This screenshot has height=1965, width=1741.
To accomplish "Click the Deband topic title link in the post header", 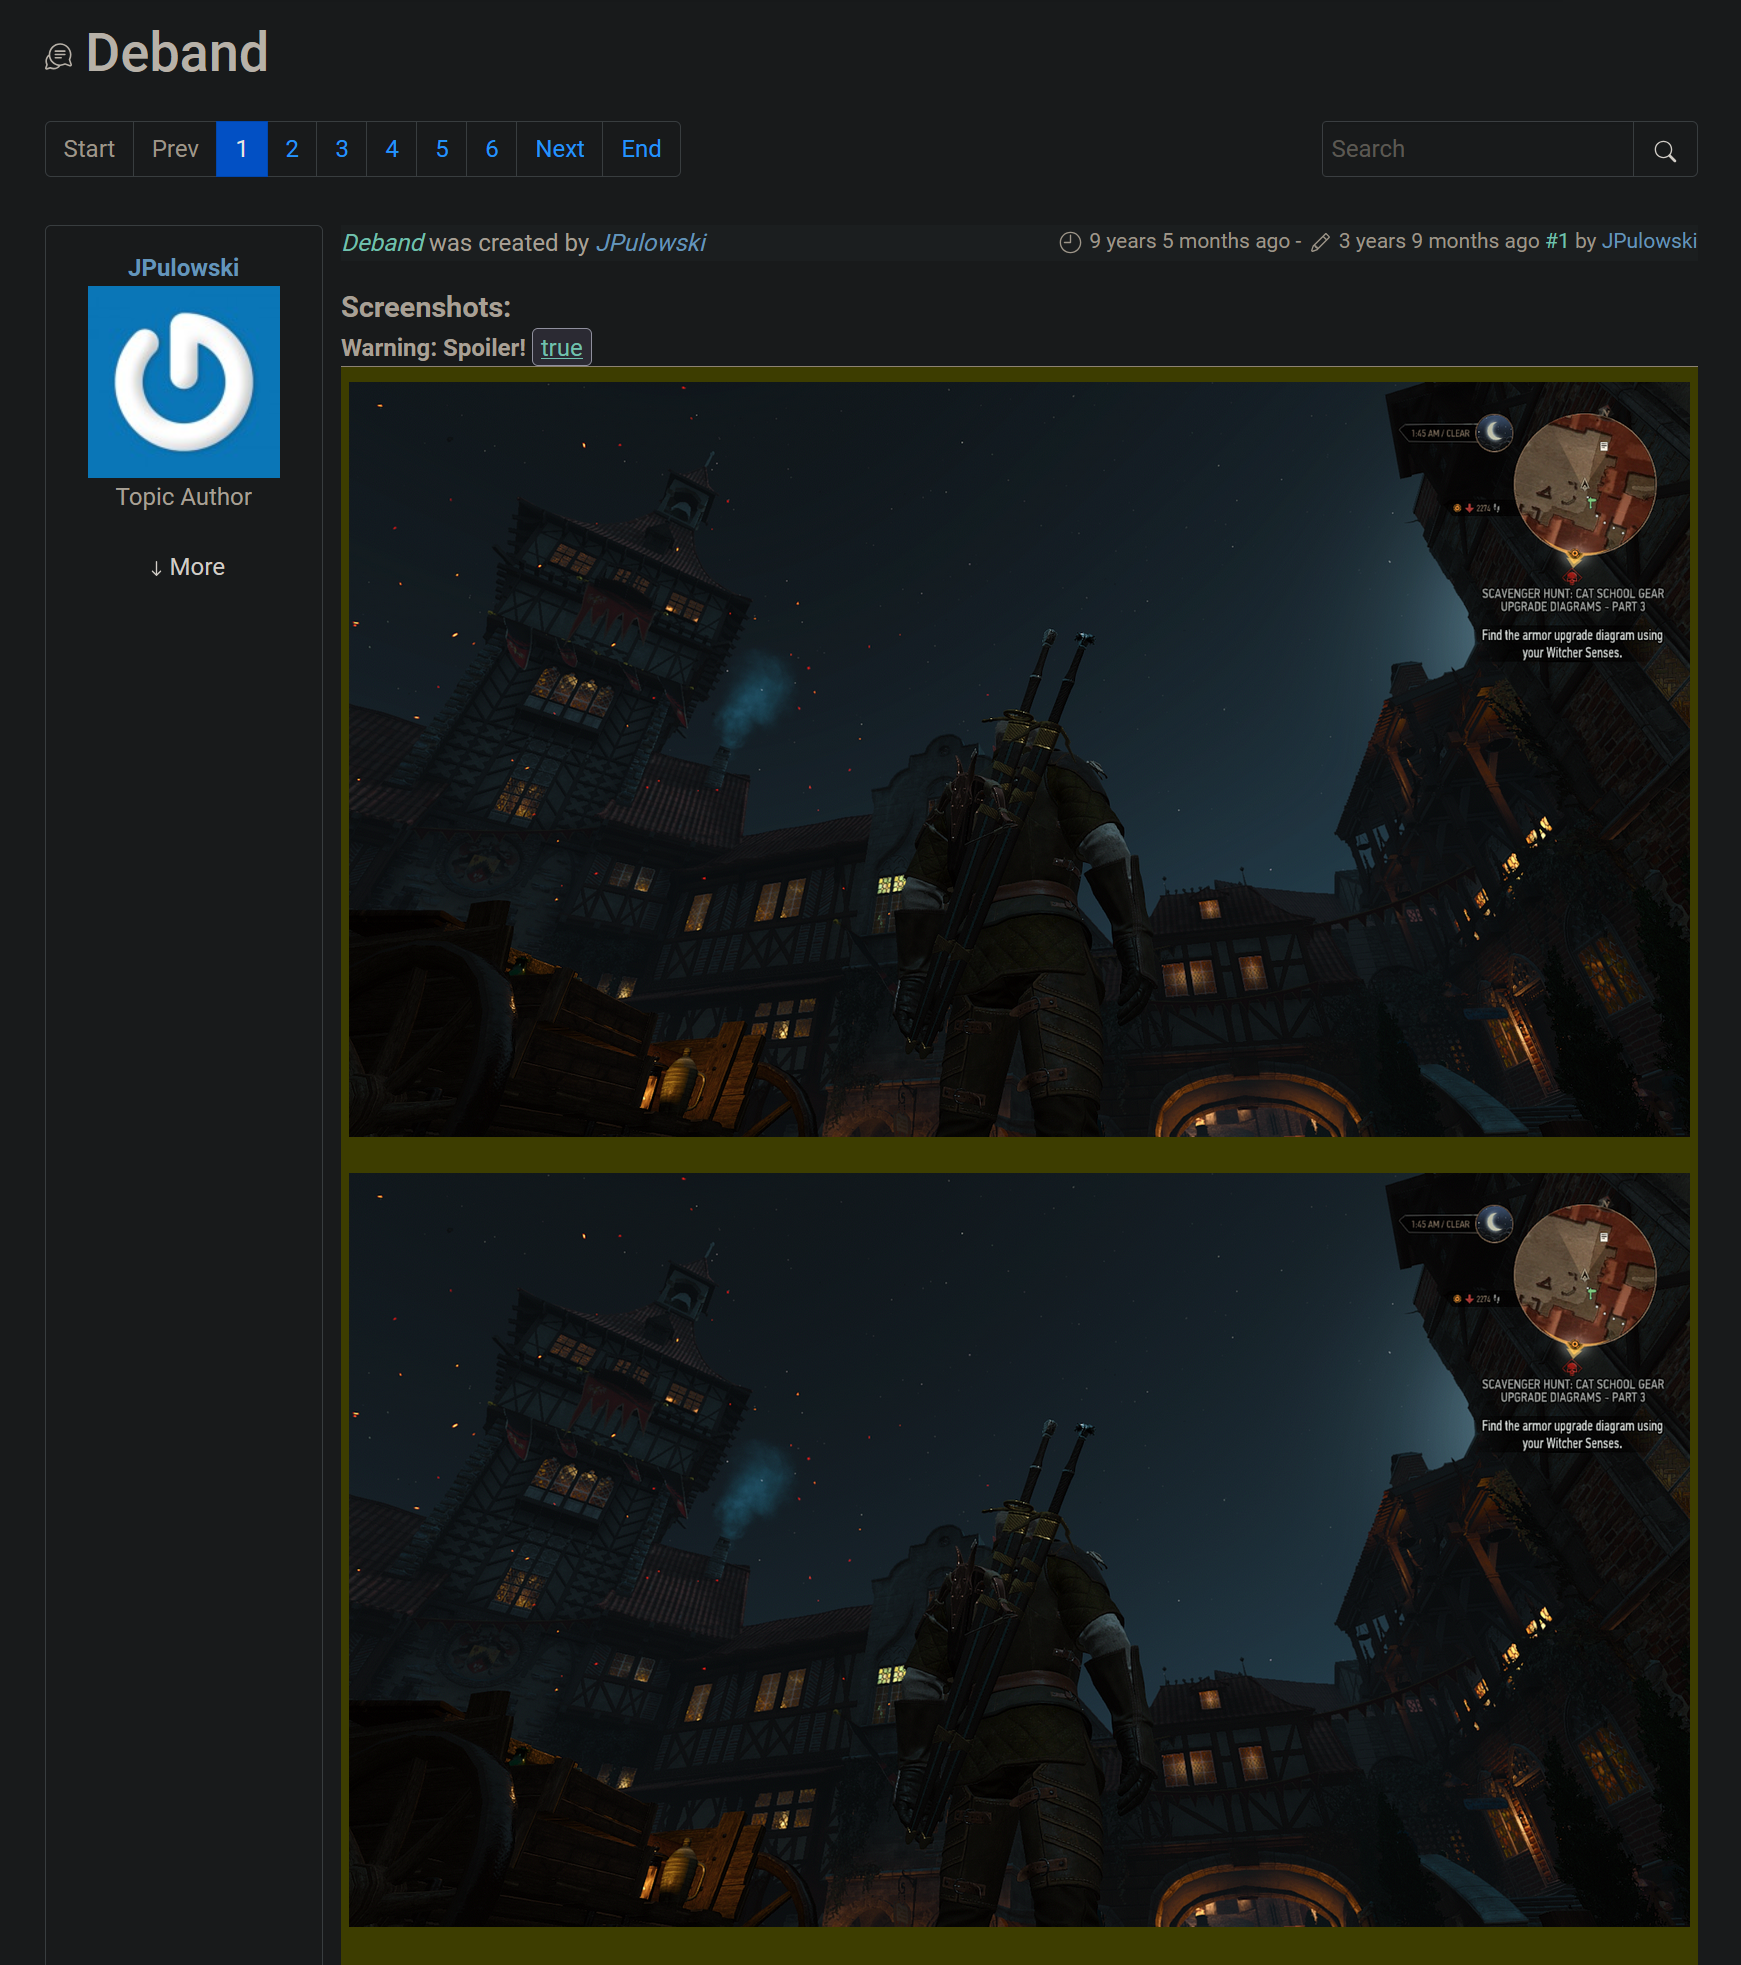I will [383, 242].
